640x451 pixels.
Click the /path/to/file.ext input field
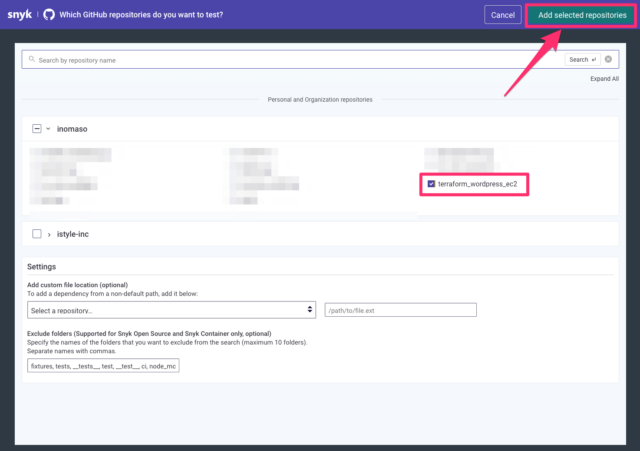pos(400,310)
